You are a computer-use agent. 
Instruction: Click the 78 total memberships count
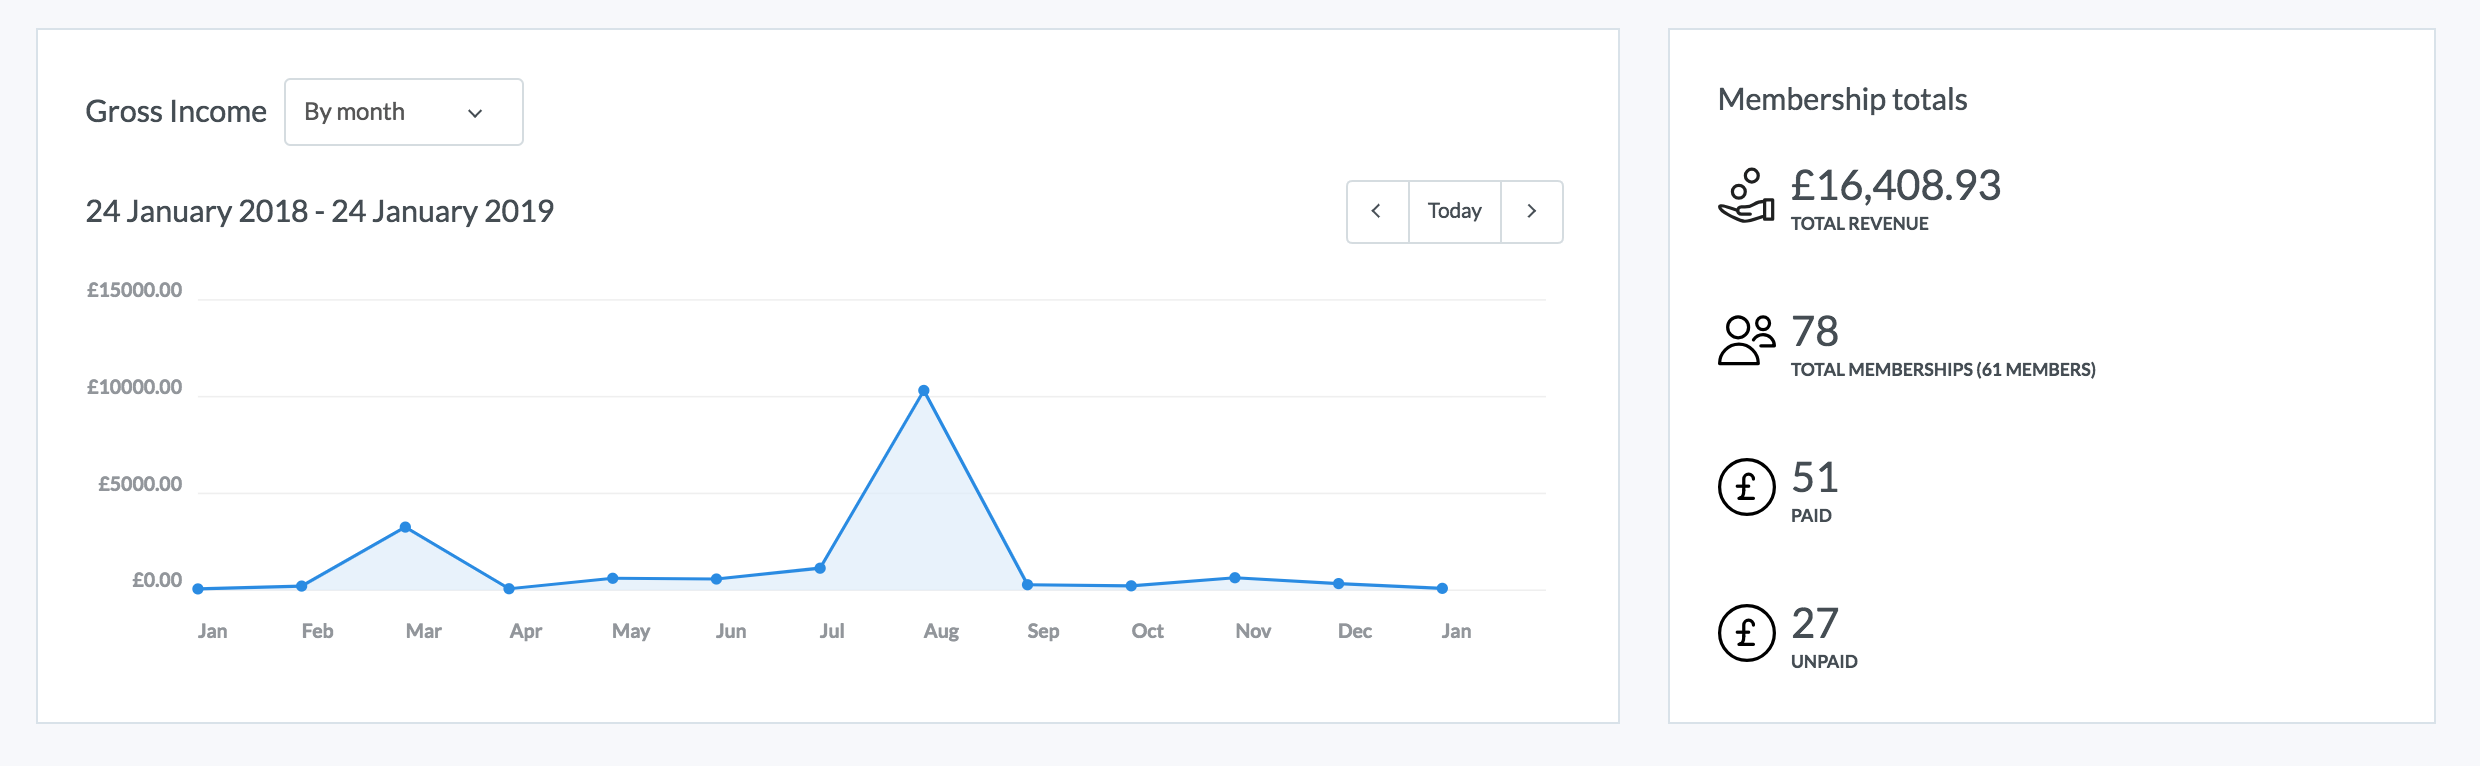1814,332
